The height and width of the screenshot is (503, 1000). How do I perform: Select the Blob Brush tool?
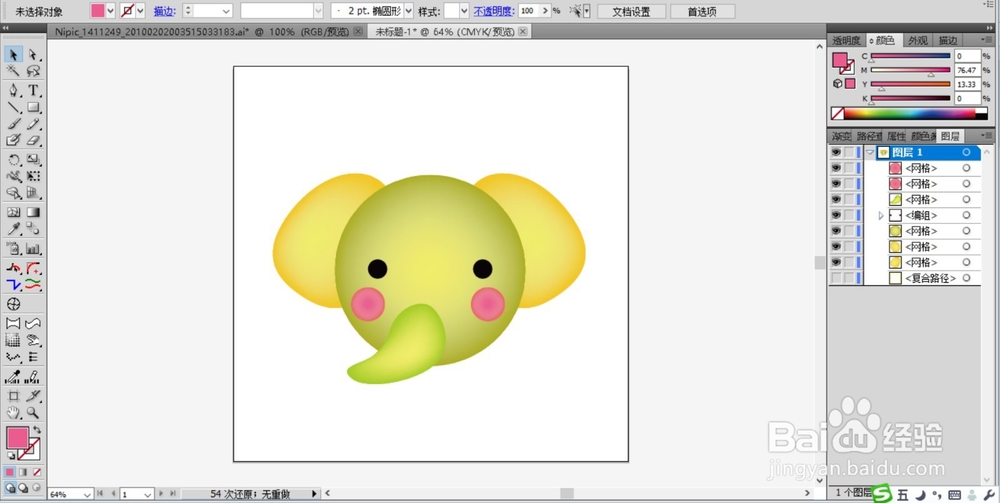(x=13, y=140)
